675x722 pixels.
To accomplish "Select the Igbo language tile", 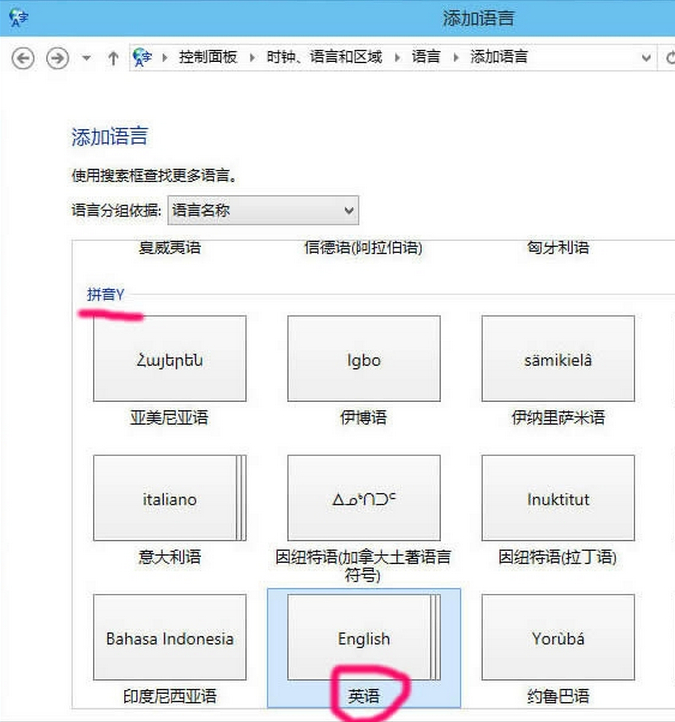I will [363, 359].
